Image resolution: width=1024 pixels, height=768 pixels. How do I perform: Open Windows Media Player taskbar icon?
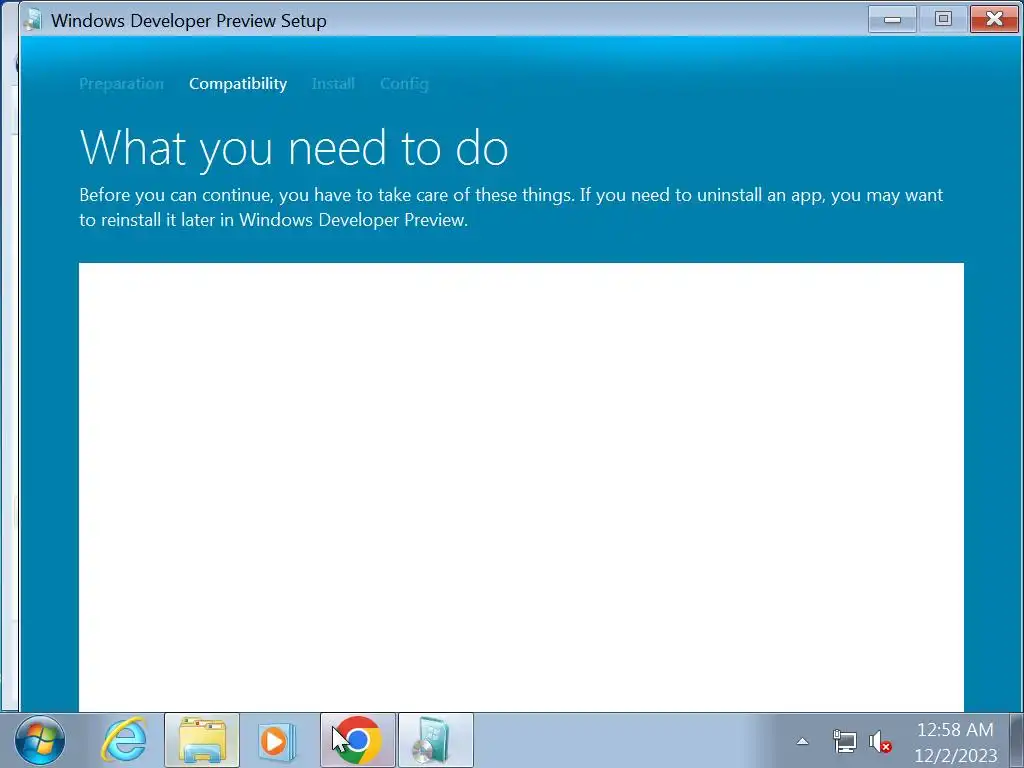[x=277, y=741]
